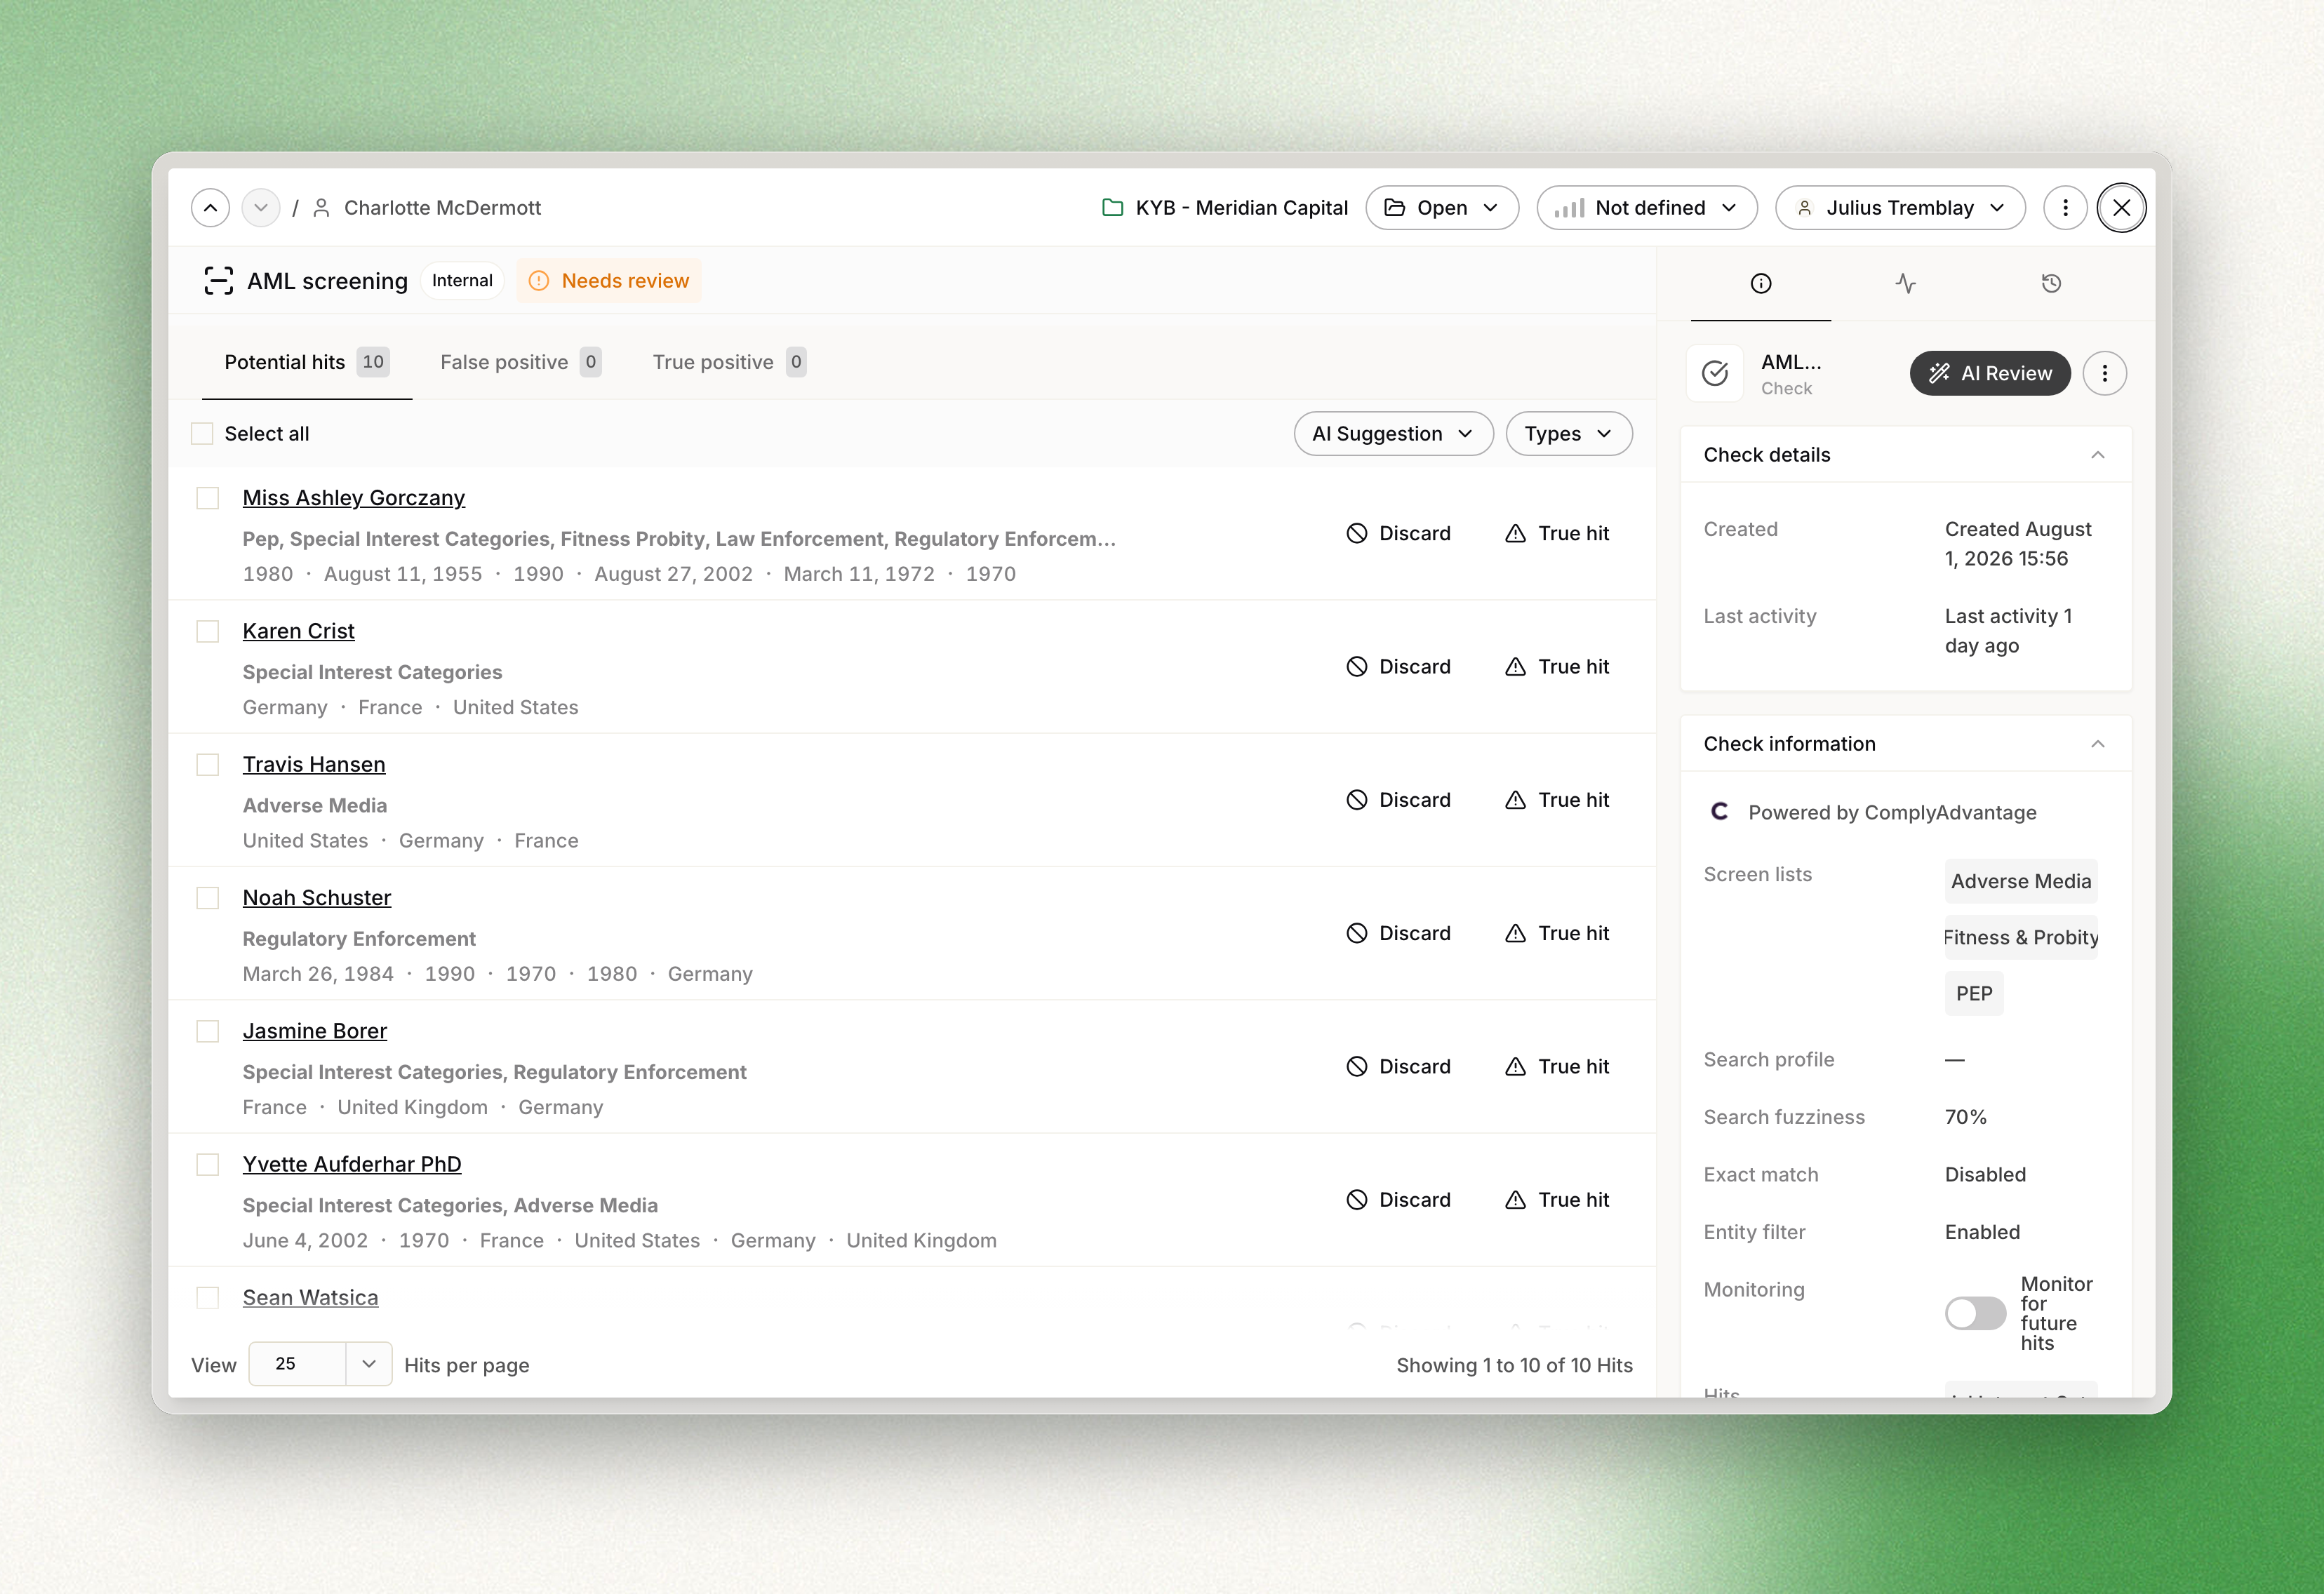This screenshot has width=2324, height=1594.
Task: Open the hits per page selector
Action: [320, 1364]
